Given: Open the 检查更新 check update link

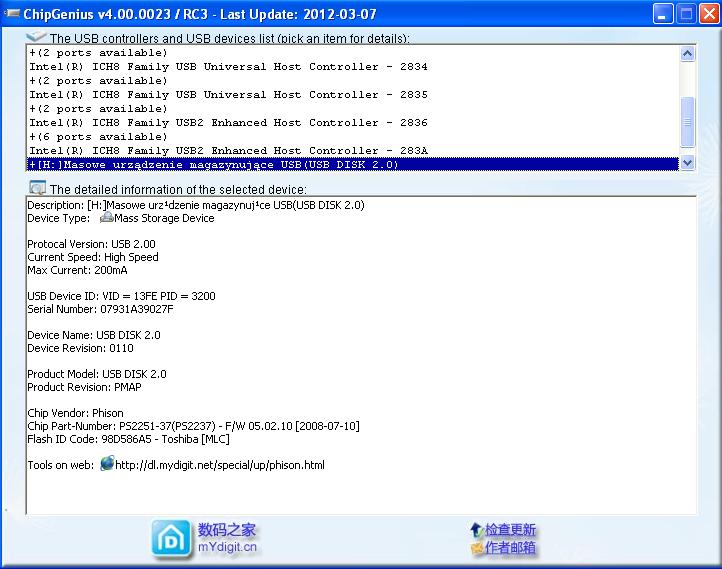Looking at the screenshot, I should 510,529.
